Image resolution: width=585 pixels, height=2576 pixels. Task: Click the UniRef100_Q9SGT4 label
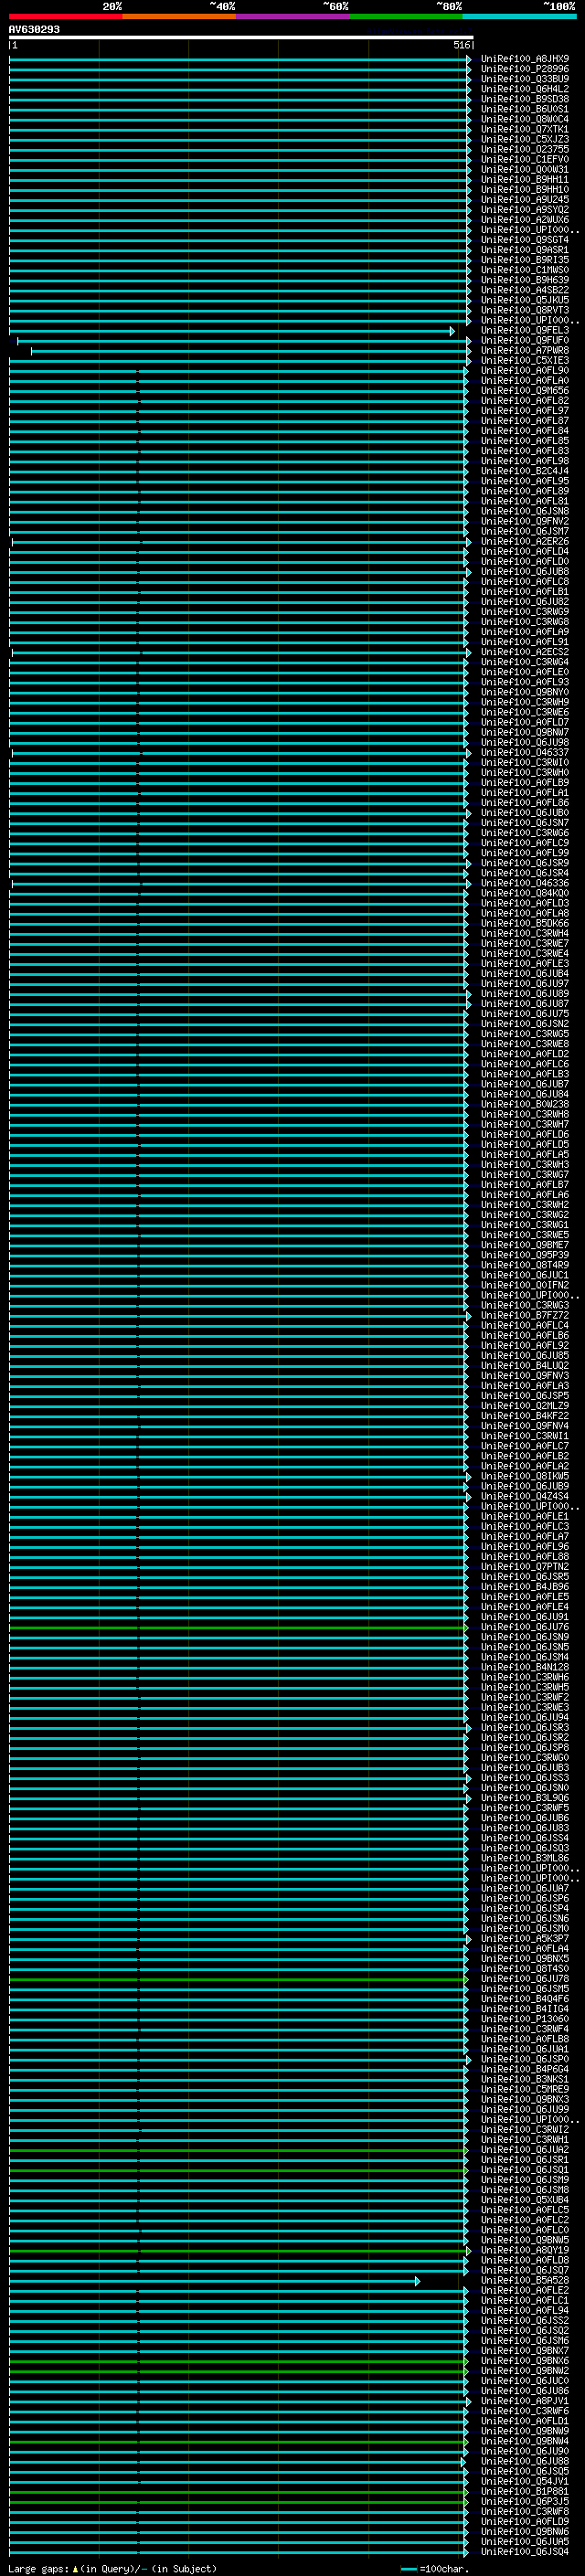[525, 240]
